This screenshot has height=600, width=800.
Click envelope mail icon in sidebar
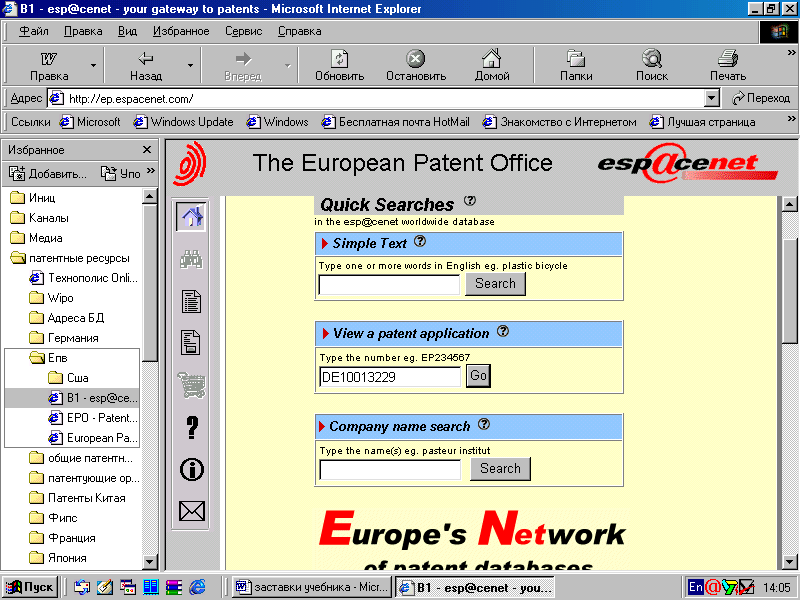(x=192, y=511)
